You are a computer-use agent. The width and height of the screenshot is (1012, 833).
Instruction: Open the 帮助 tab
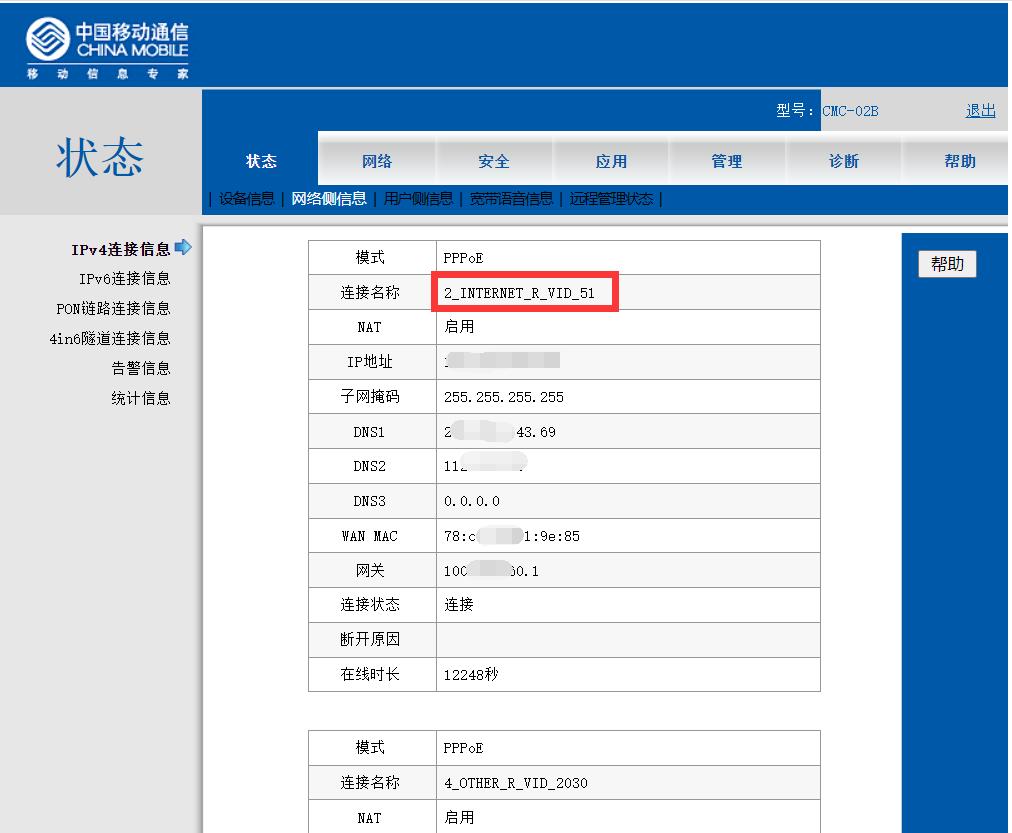tap(959, 161)
